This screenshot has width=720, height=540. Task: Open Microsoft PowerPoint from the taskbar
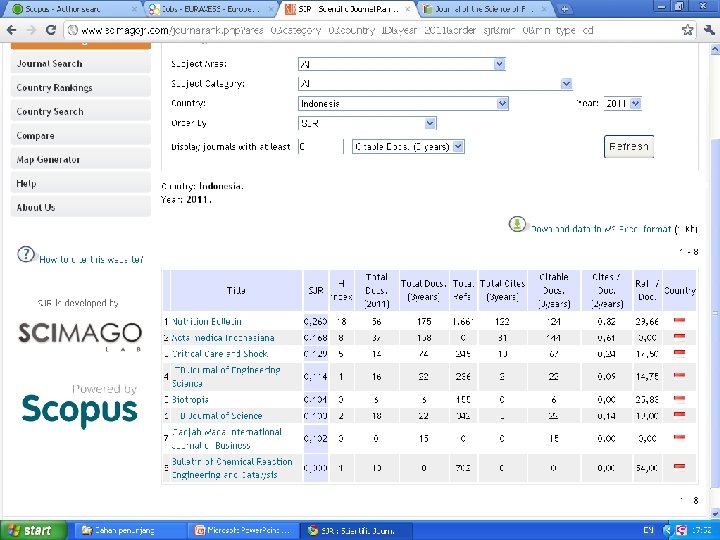tap(244, 530)
